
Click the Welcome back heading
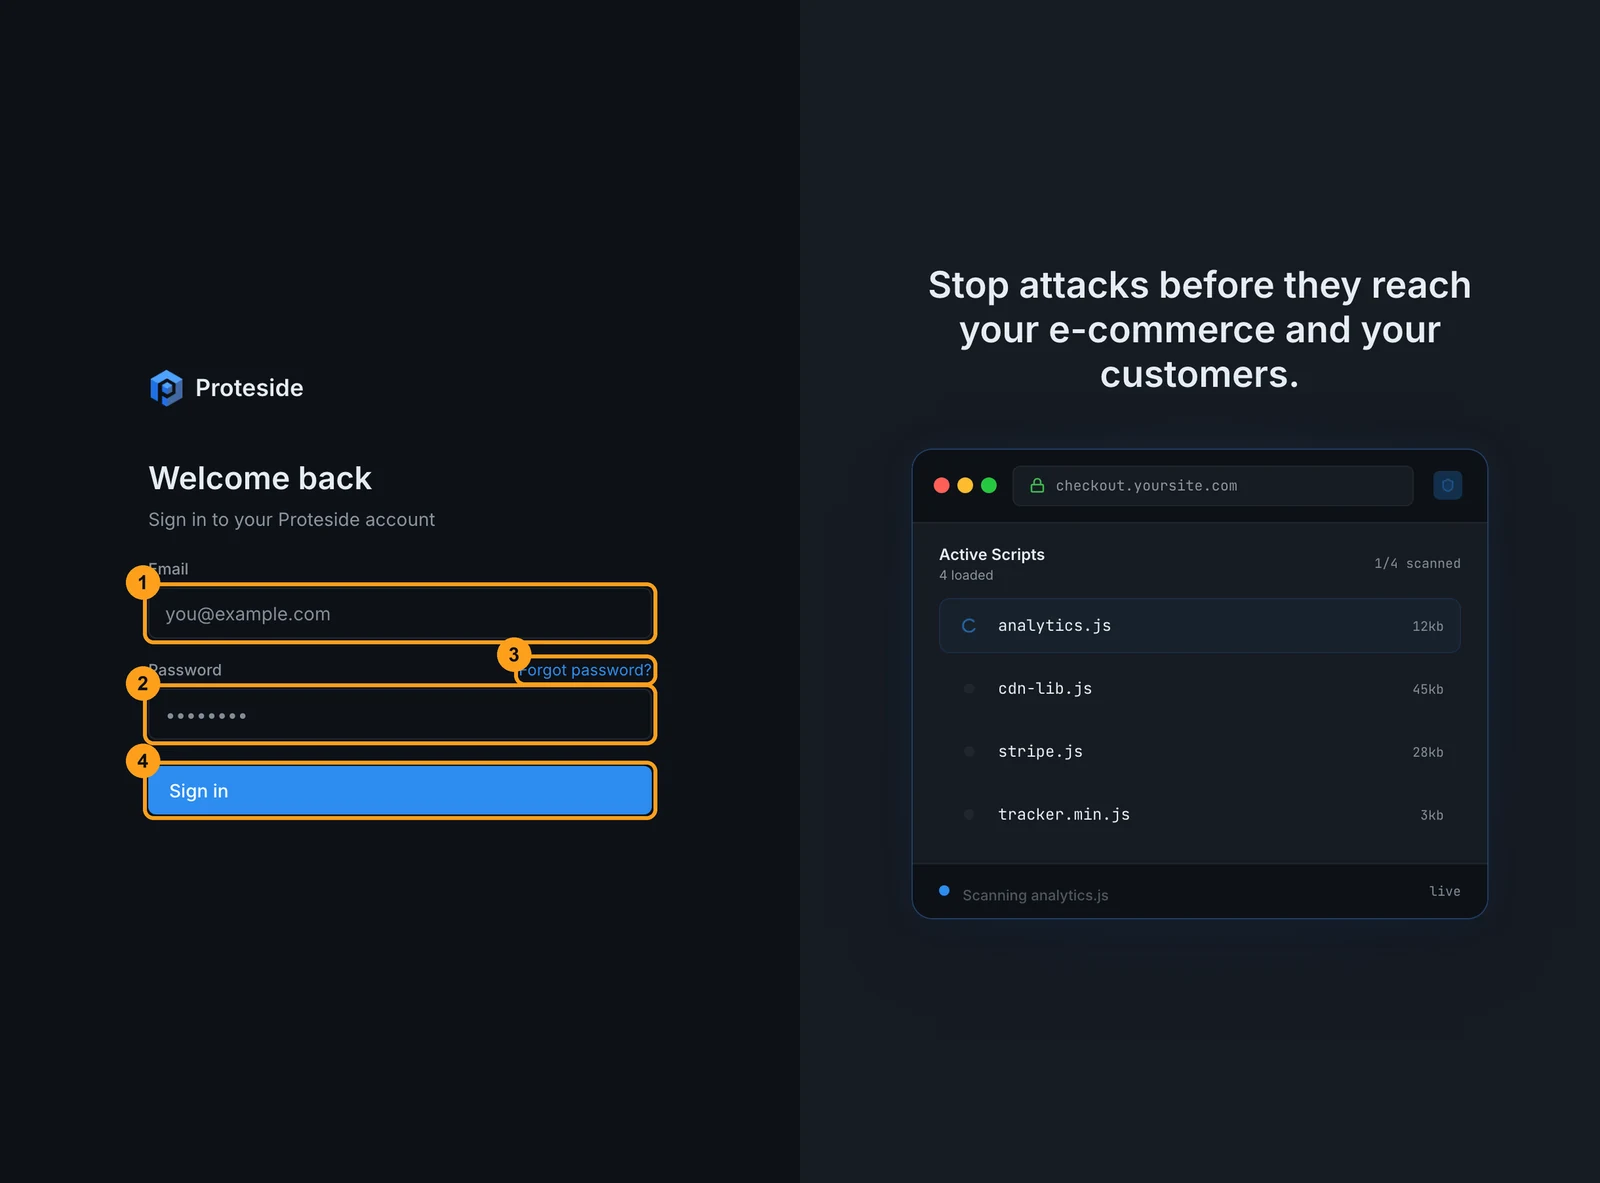[x=260, y=478]
